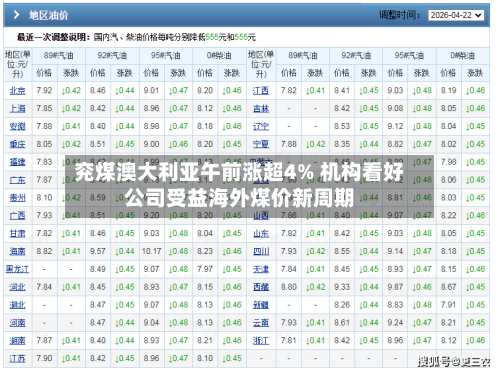Screen dimensions: 500x373
Task: Open the 贵州 region link
Action: 18,198
